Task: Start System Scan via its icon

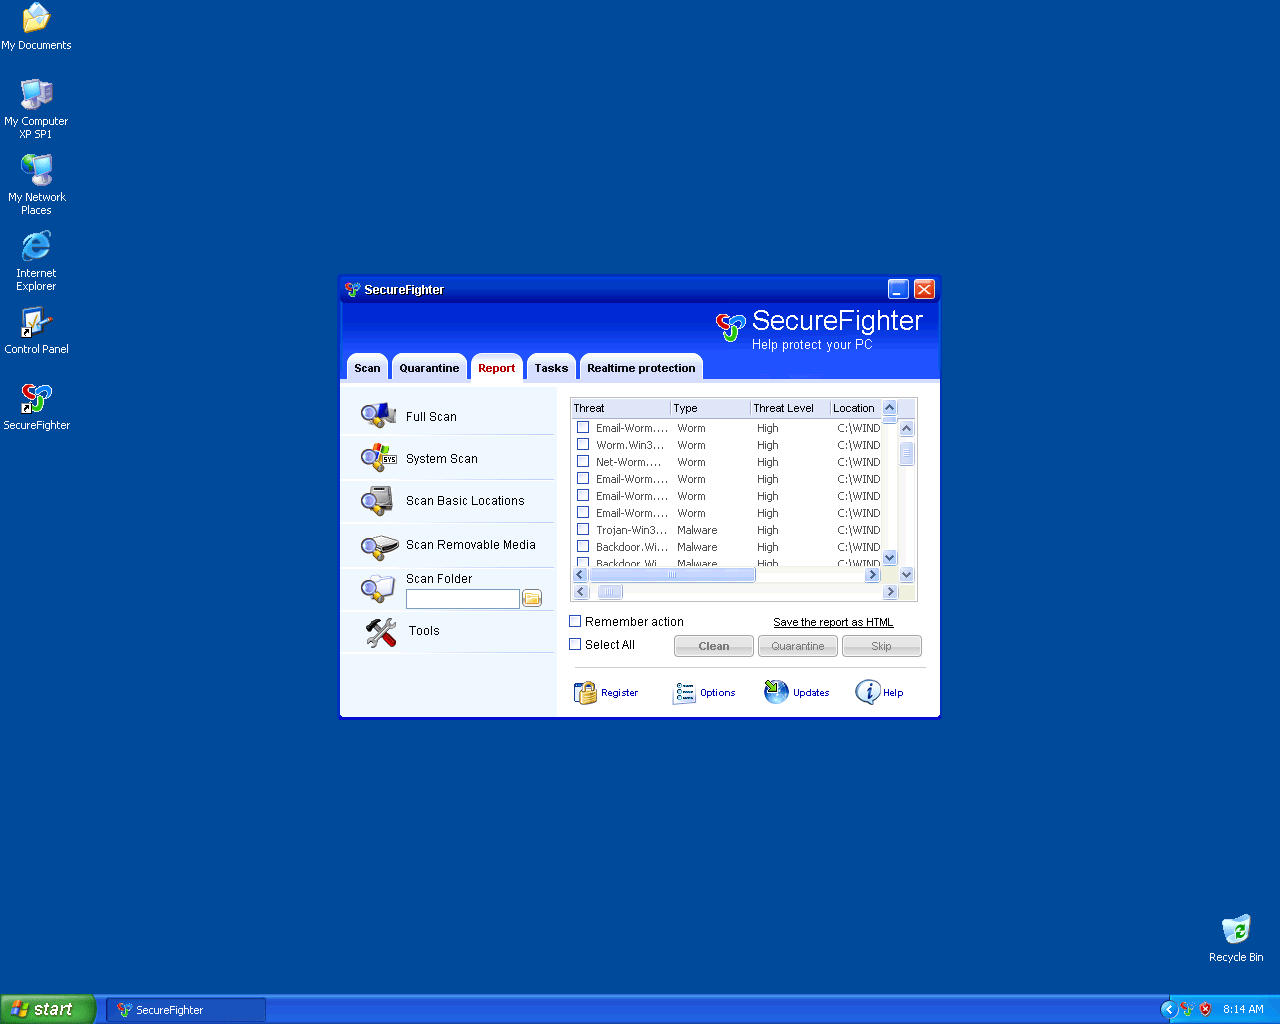Action: tap(378, 458)
